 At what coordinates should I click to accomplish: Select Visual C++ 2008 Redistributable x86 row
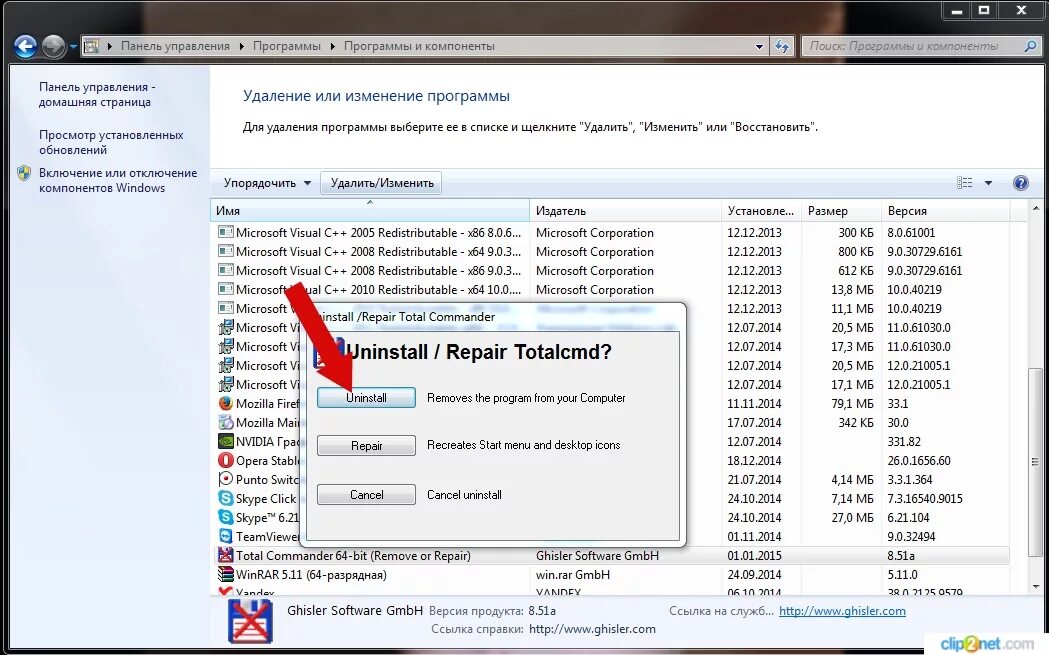click(x=610, y=271)
